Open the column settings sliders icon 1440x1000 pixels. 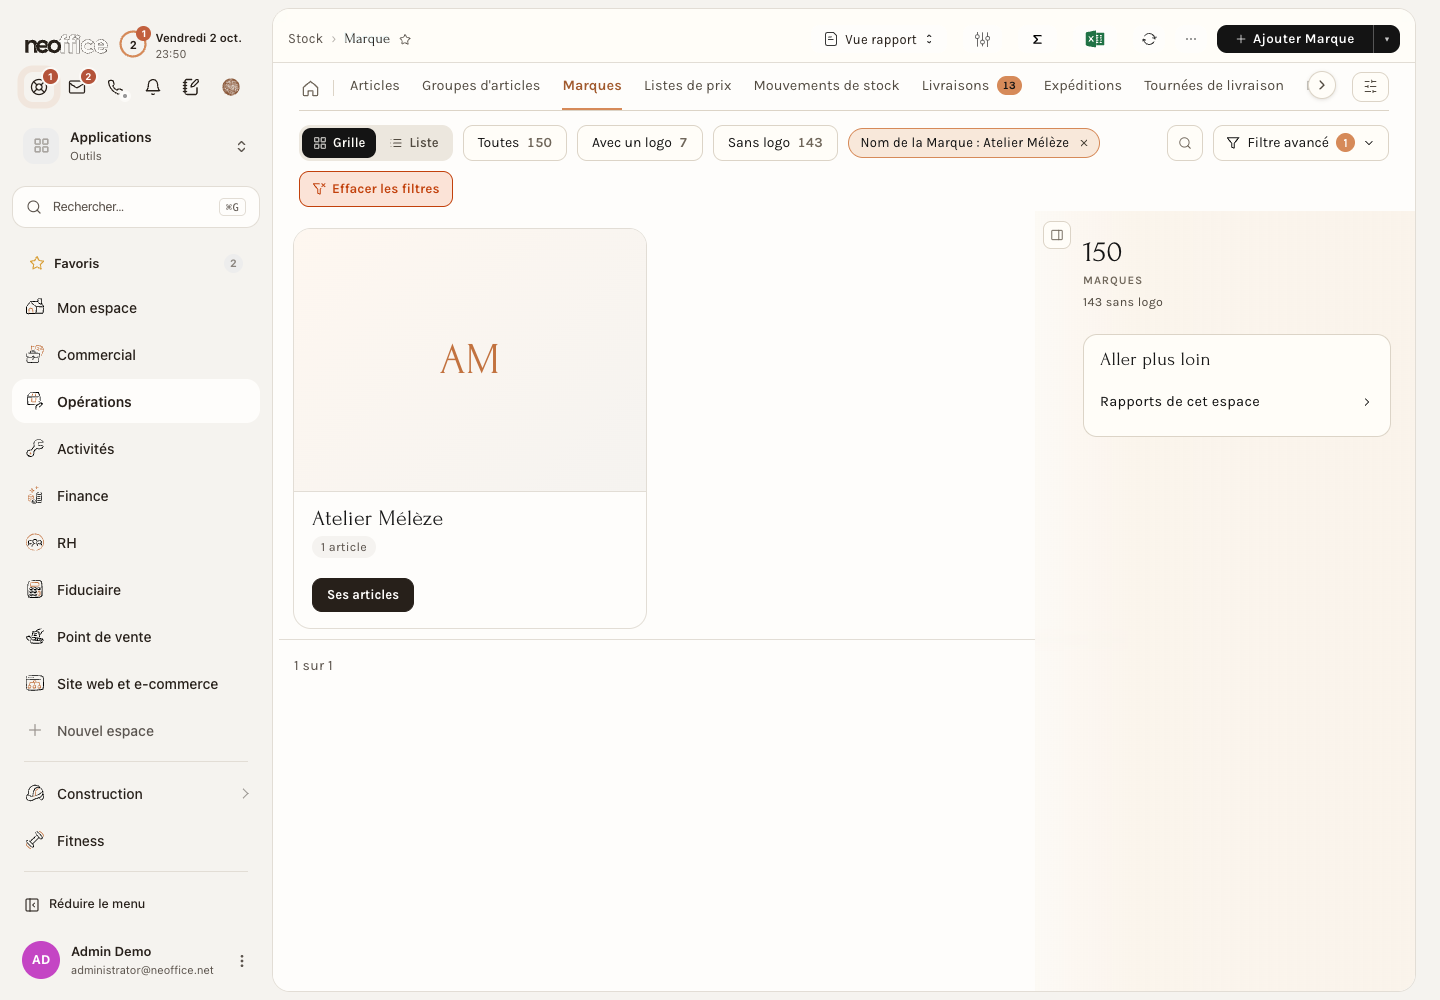click(983, 39)
